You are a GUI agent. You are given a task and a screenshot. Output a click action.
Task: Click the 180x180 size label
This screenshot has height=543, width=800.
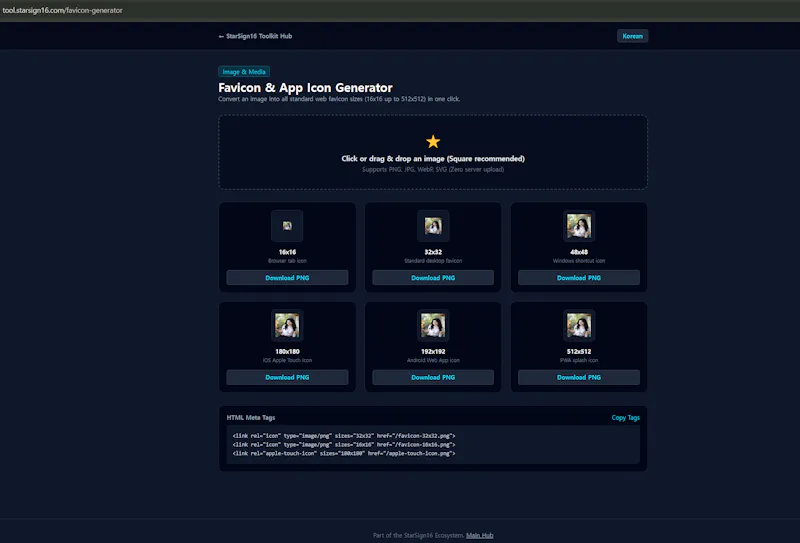pyautogui.click(x=287, y=352)
